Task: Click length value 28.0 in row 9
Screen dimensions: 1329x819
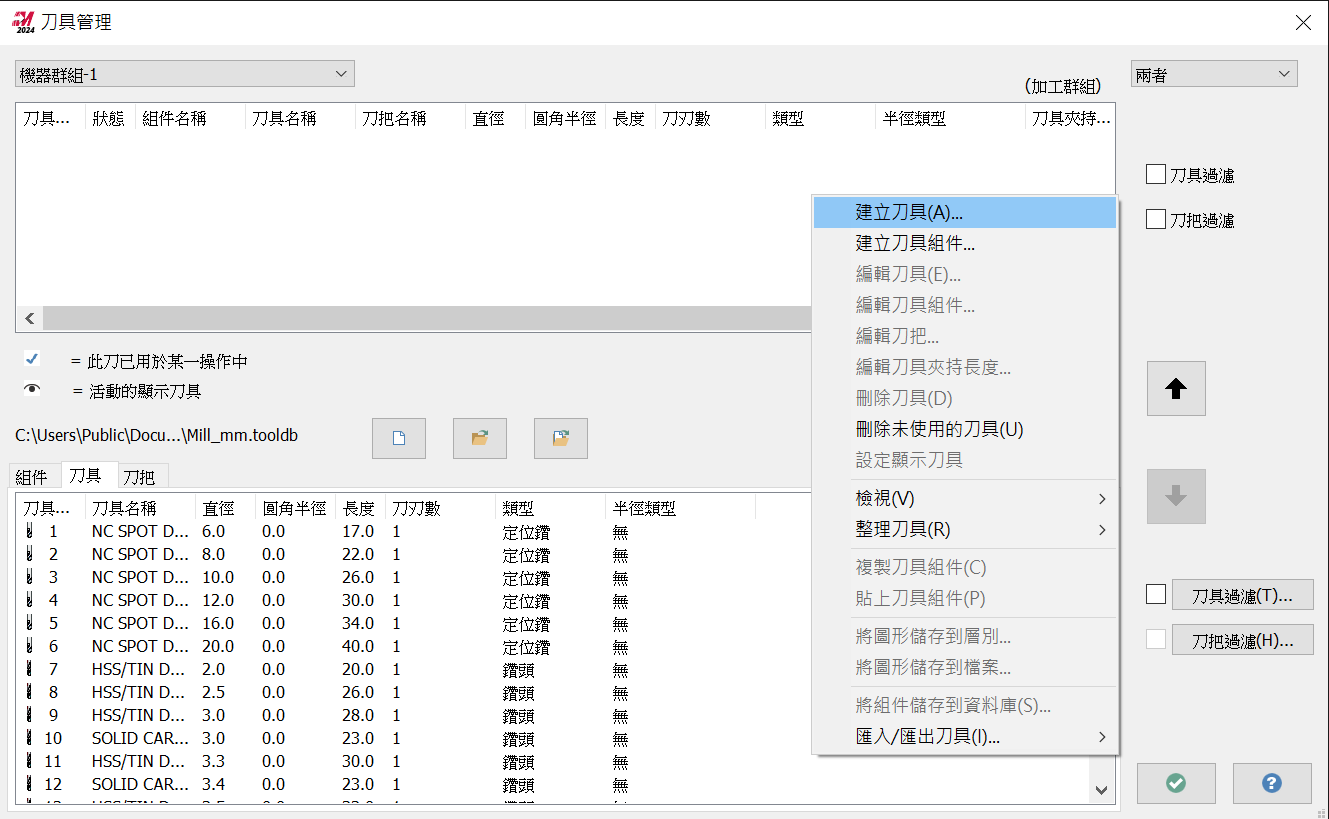Action: (x=358, y=716)
